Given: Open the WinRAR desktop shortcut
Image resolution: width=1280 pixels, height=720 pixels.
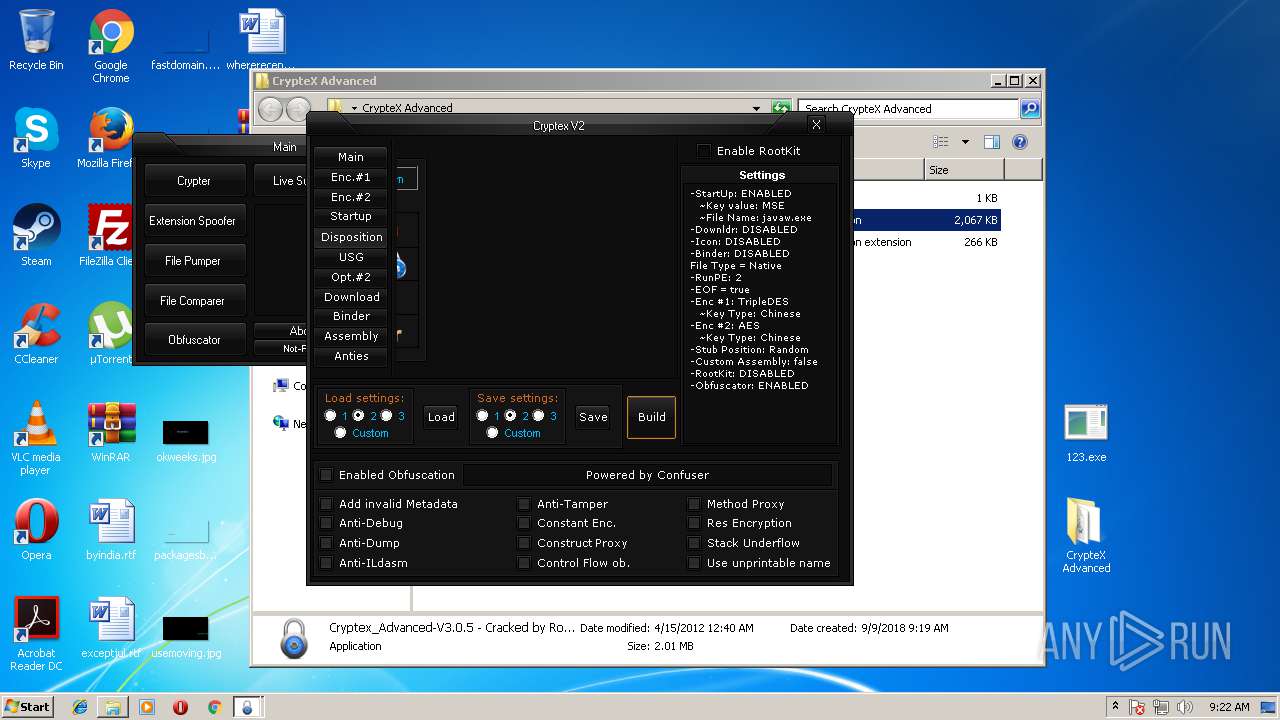Looking at the screenshot, I should pos(110,432).
